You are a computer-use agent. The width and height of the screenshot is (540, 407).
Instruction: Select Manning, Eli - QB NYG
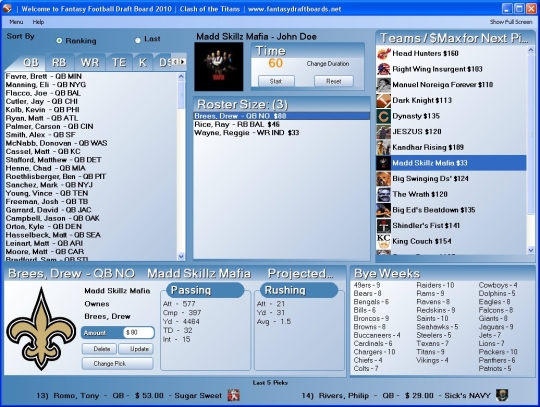point(91,85)
